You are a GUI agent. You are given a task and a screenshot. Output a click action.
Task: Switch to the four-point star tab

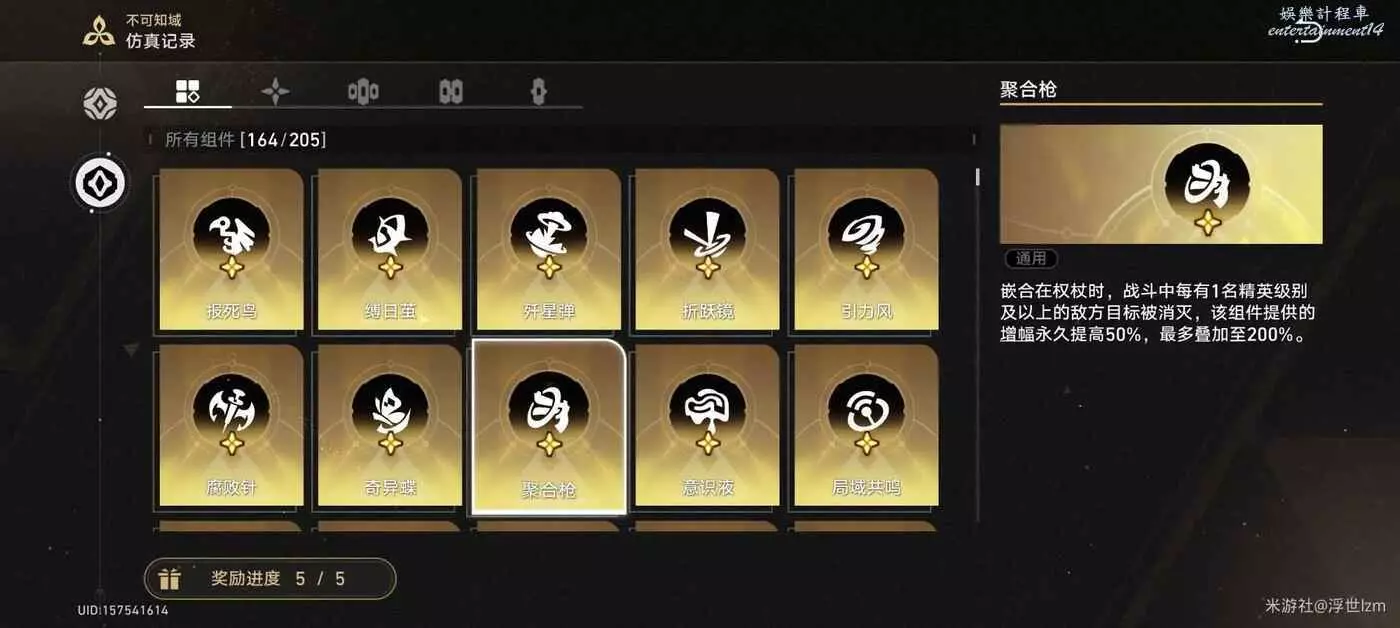(275, 92)
